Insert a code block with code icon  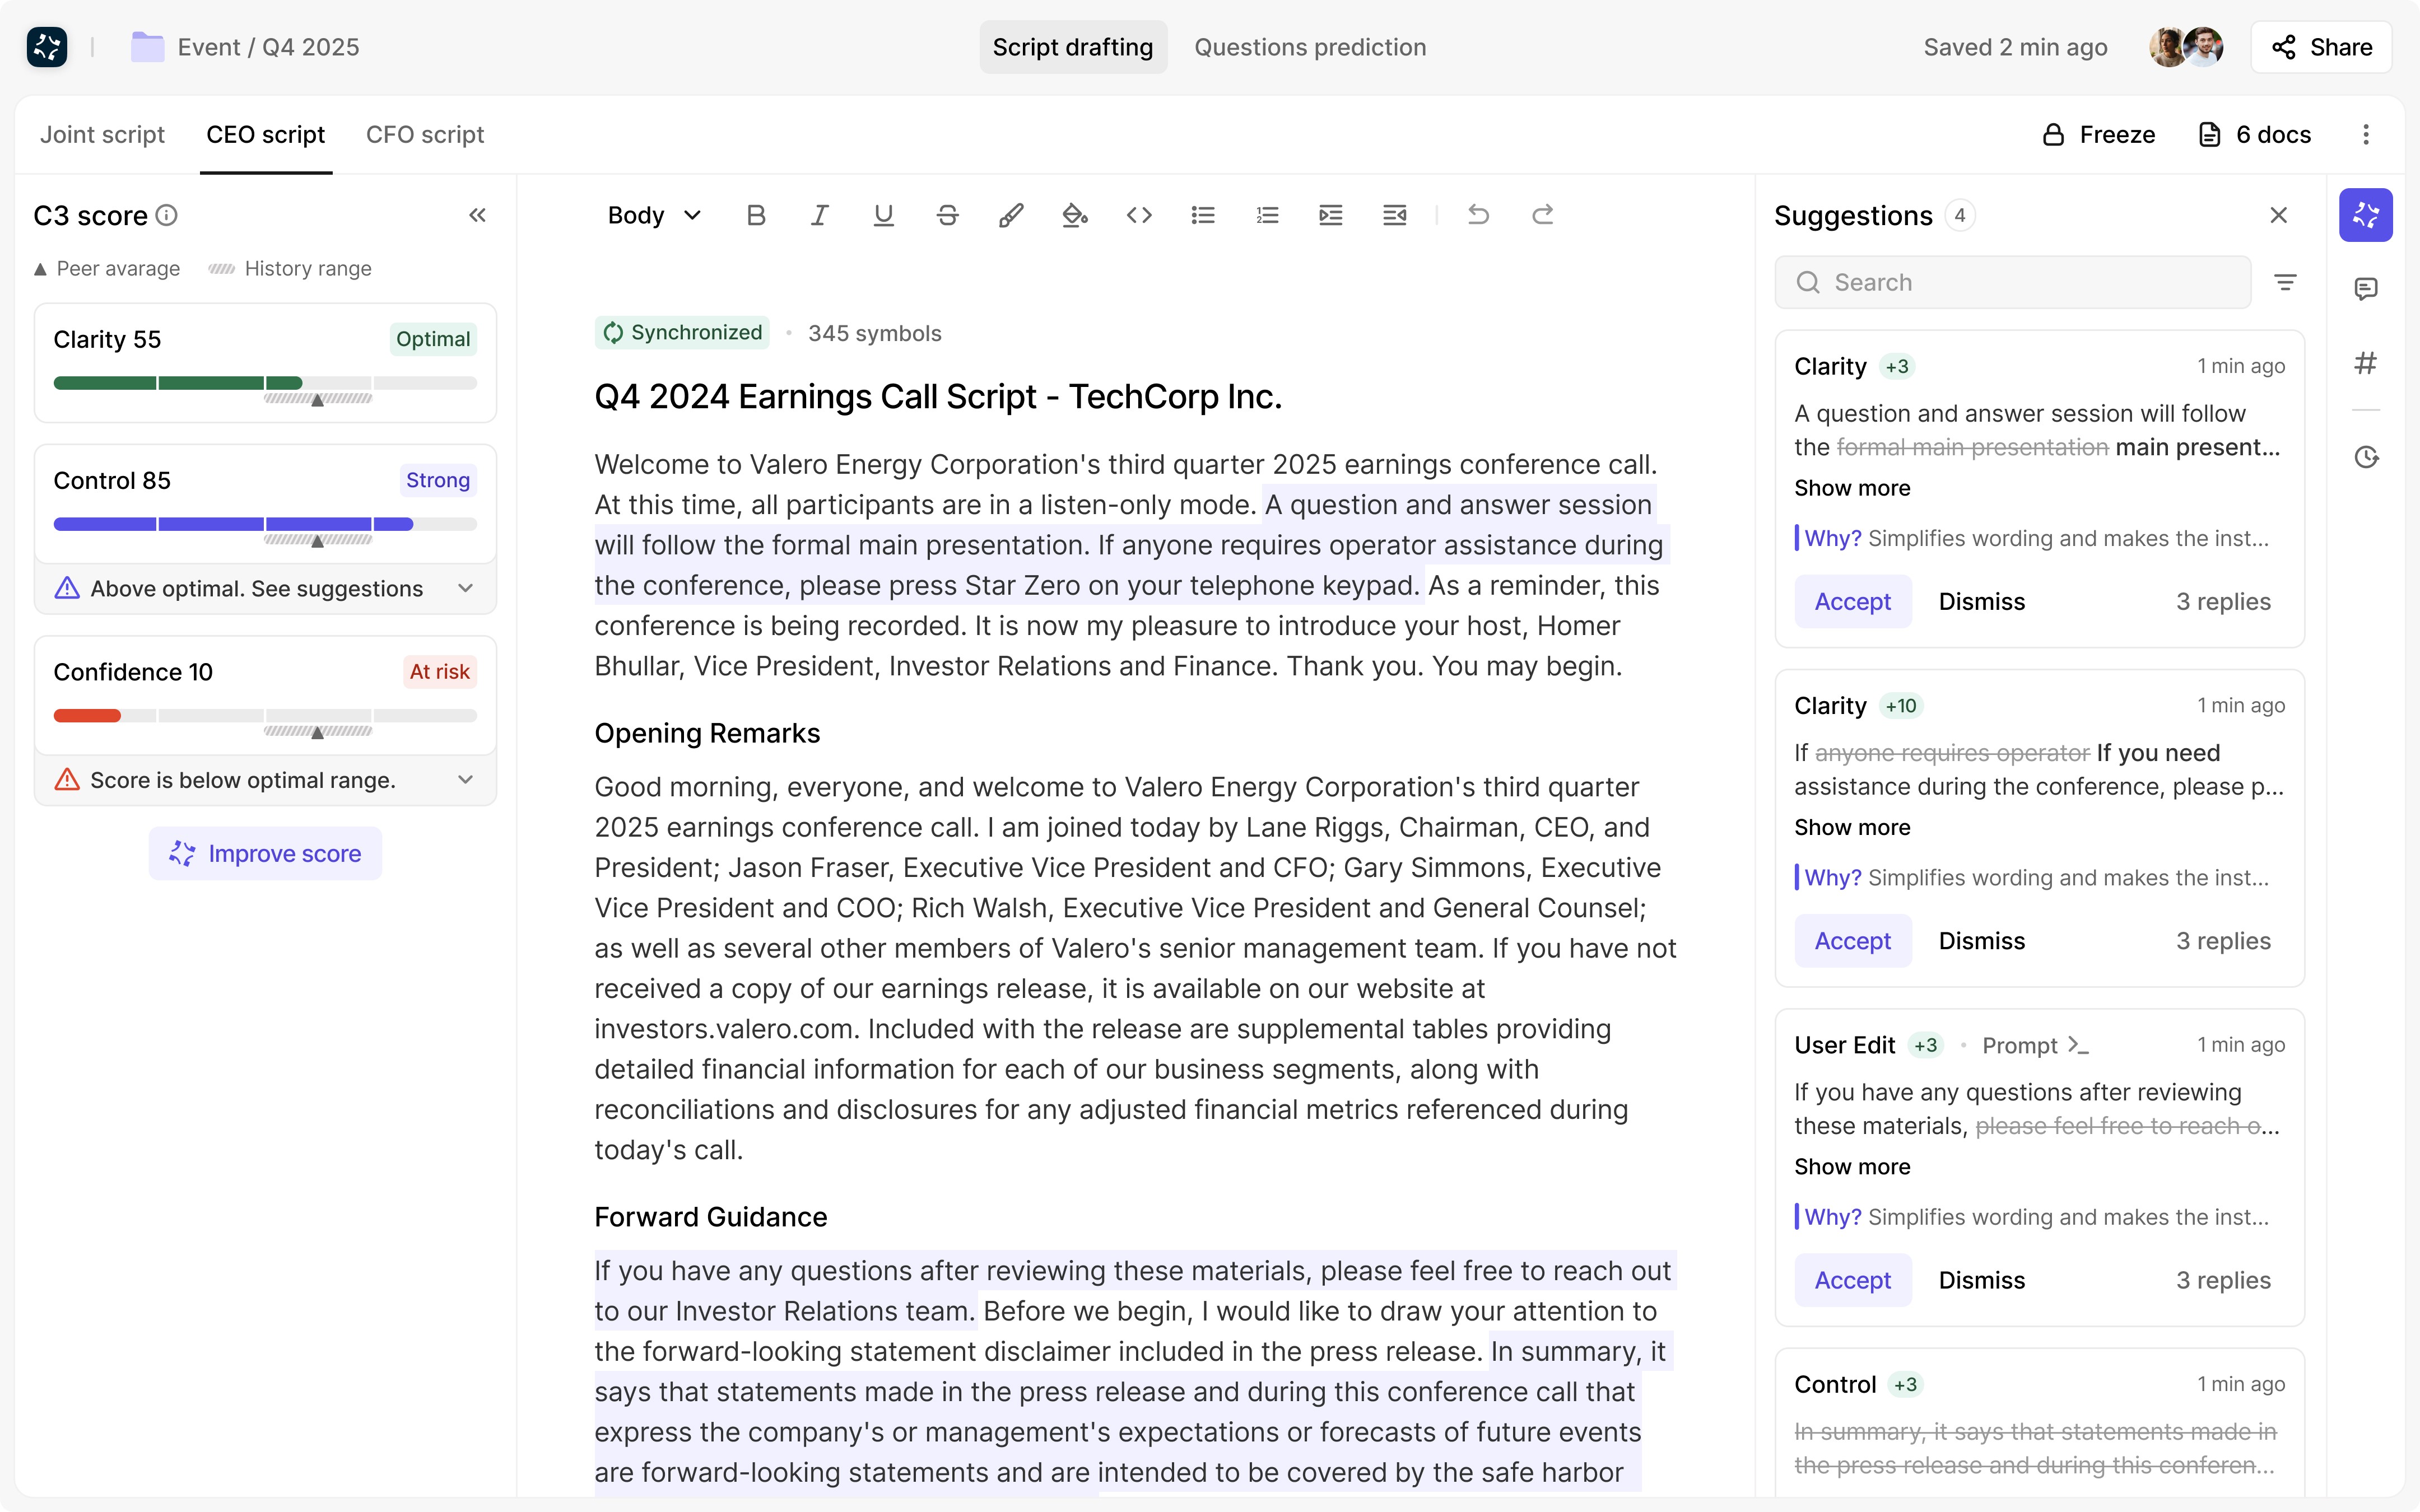click(x=1139, y=215)
